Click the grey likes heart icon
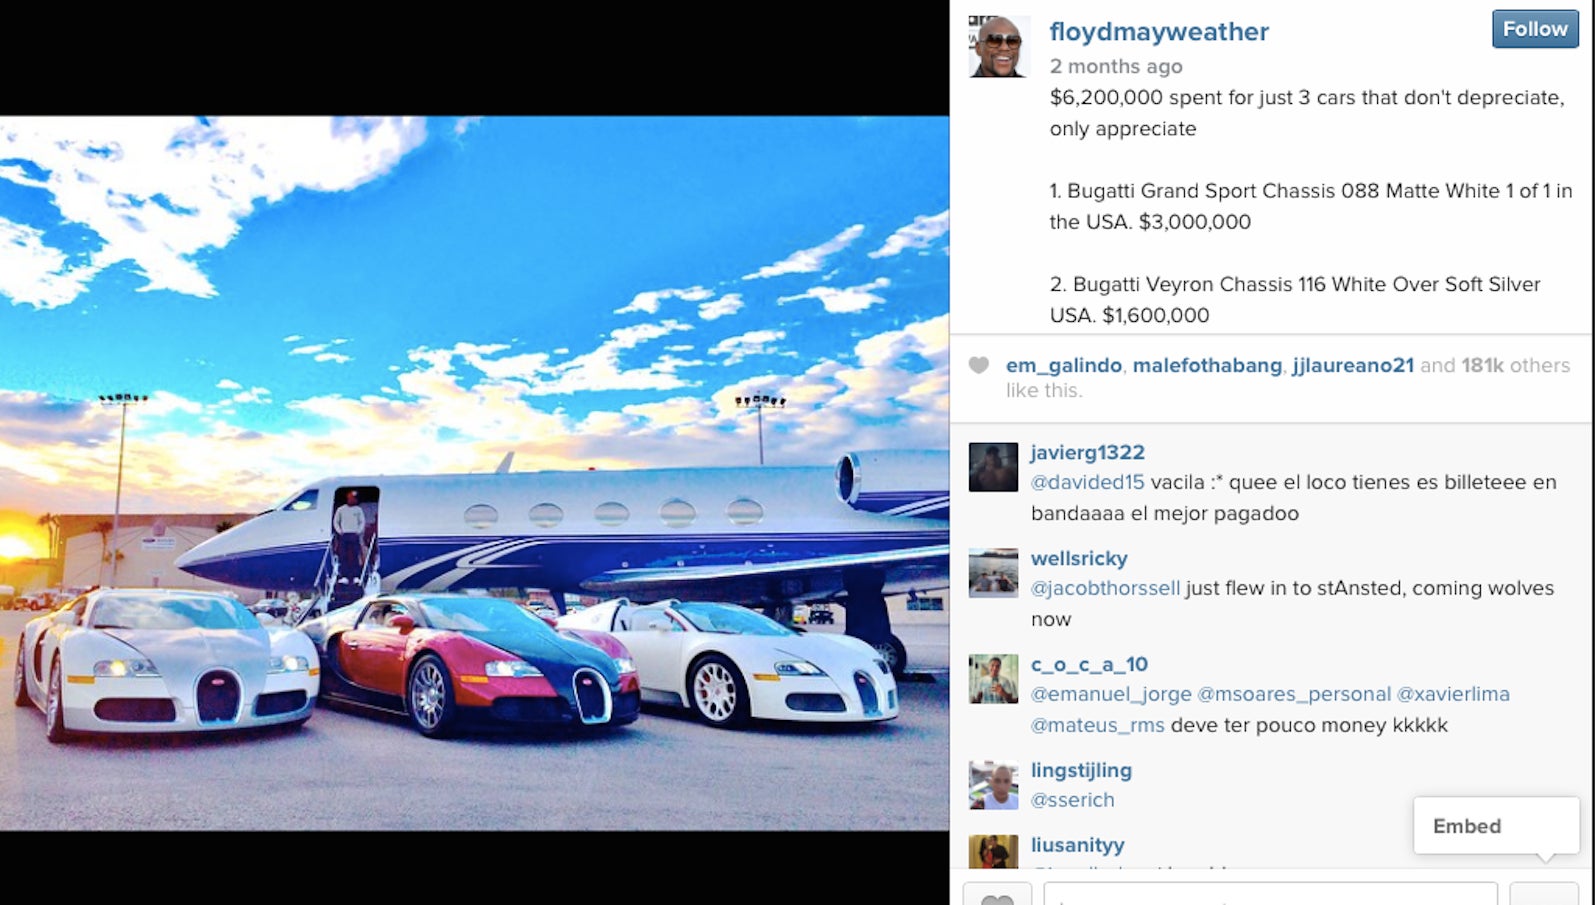 pyautogui.click(x=979, y=365)
